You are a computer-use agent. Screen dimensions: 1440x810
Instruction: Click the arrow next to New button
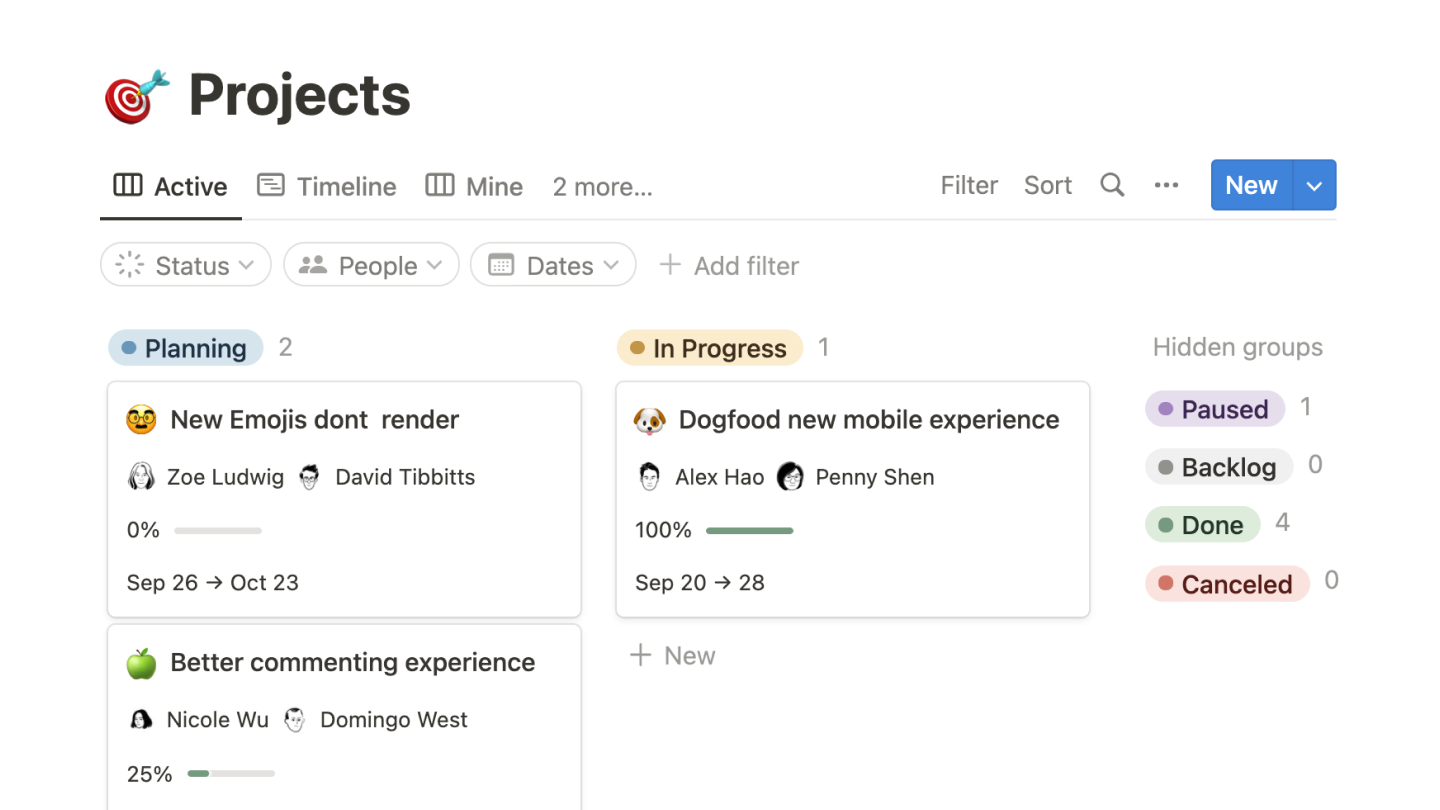(x=1315, y=186)
